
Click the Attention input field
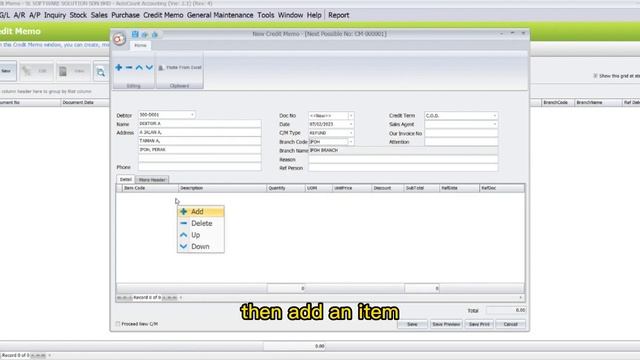[461, 142]
